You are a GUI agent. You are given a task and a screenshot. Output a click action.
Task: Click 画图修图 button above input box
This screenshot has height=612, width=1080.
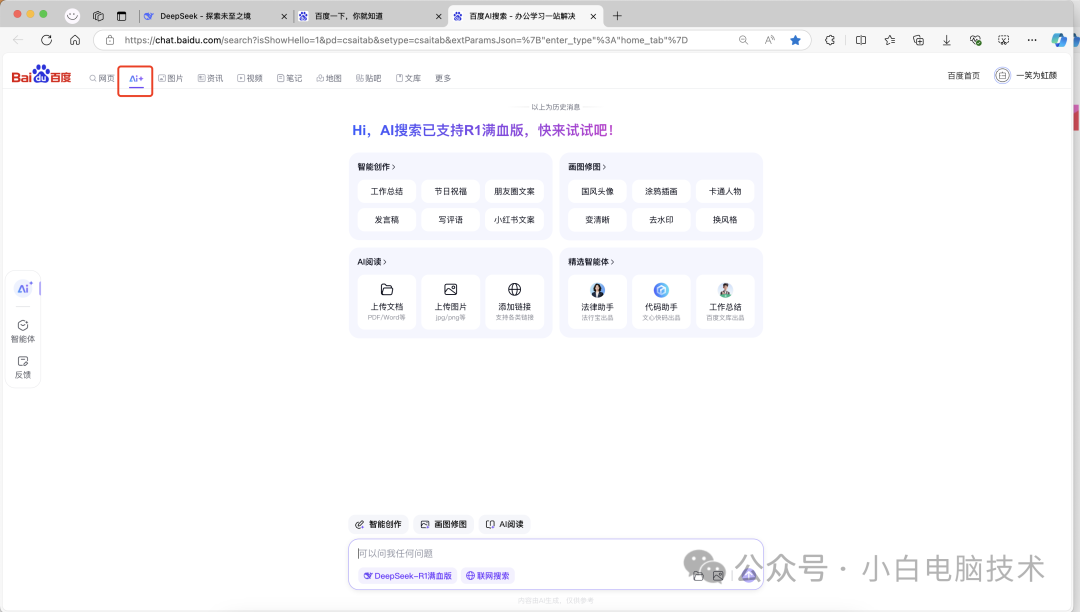click(444, 525)
